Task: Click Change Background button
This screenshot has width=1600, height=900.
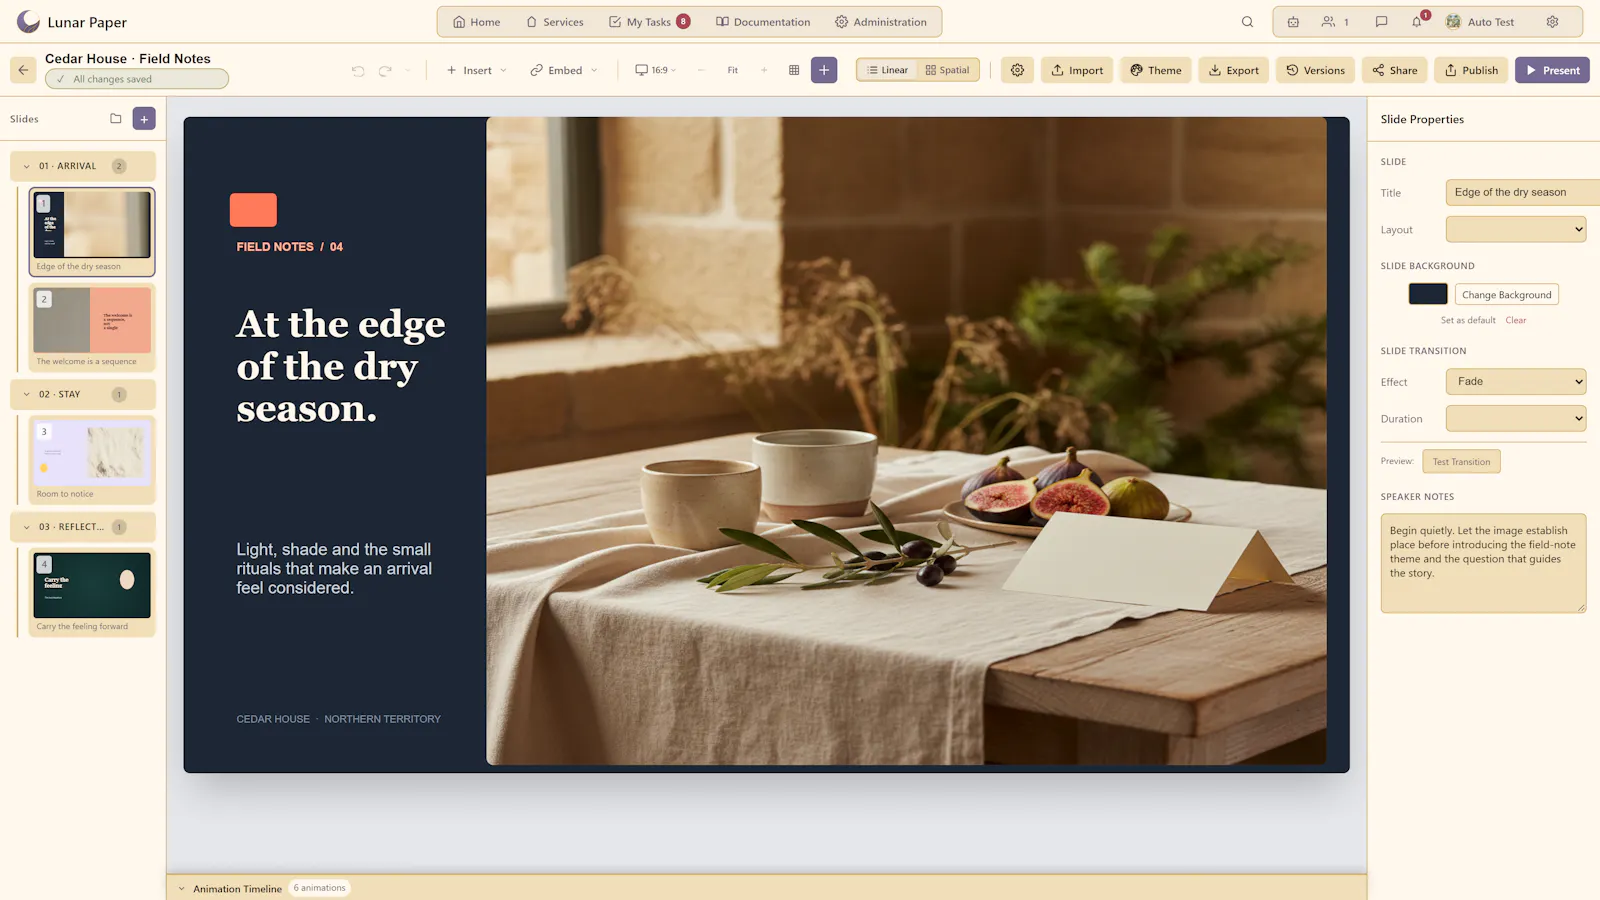Action: pyautogui.click(x=1507, y=295)
